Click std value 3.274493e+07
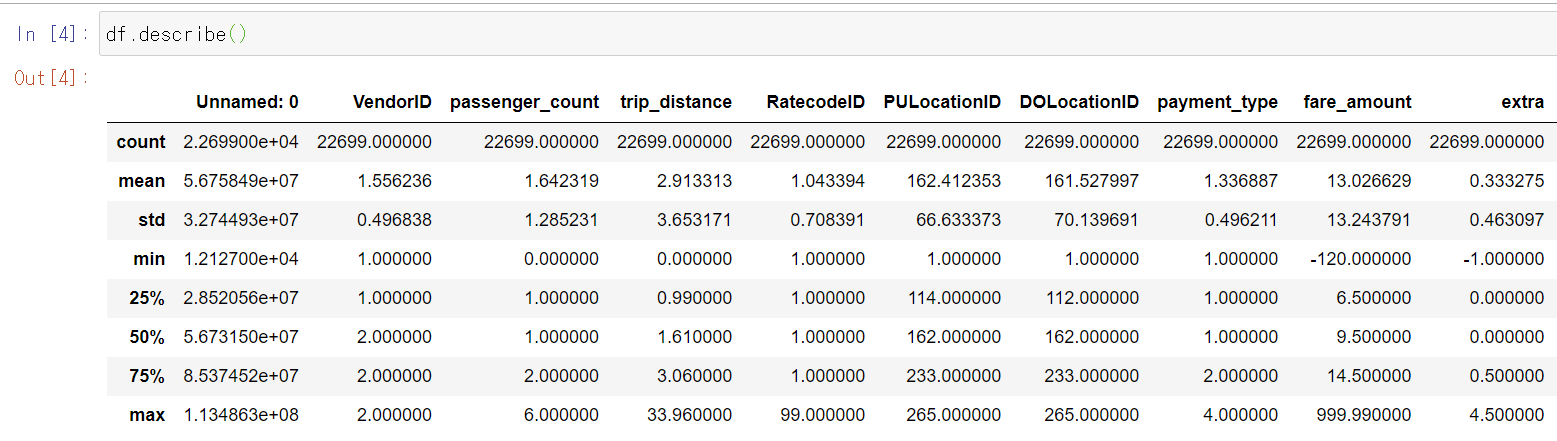Image resolution: width=1557 pixels, height=441 pixels. coord(241,220)
